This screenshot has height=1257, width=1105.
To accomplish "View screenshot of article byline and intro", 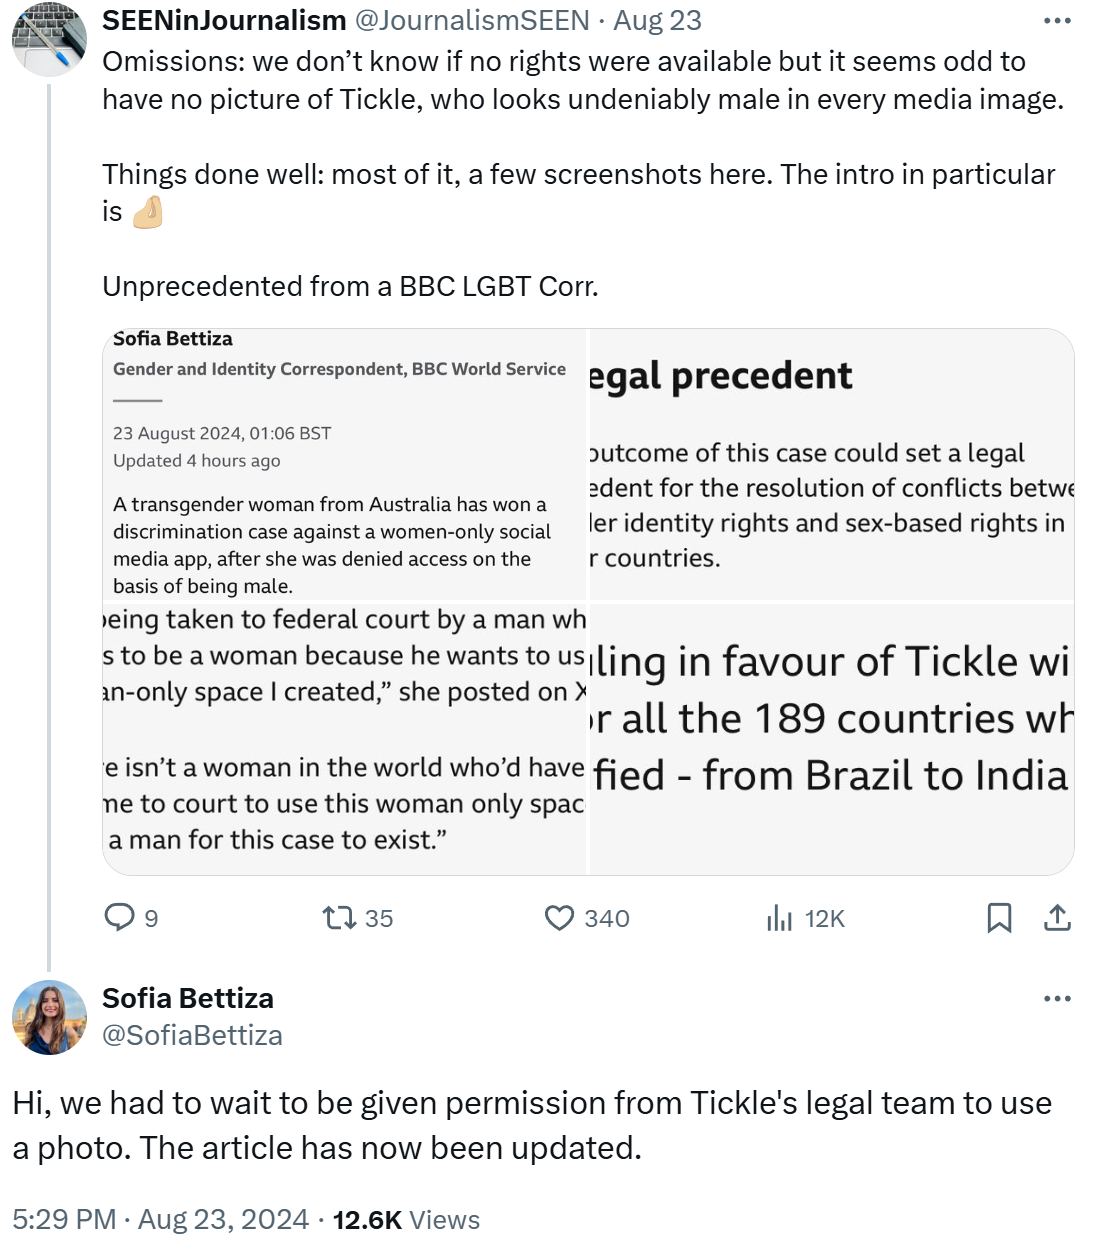I will pyautogui.click(x=344, y=465).
